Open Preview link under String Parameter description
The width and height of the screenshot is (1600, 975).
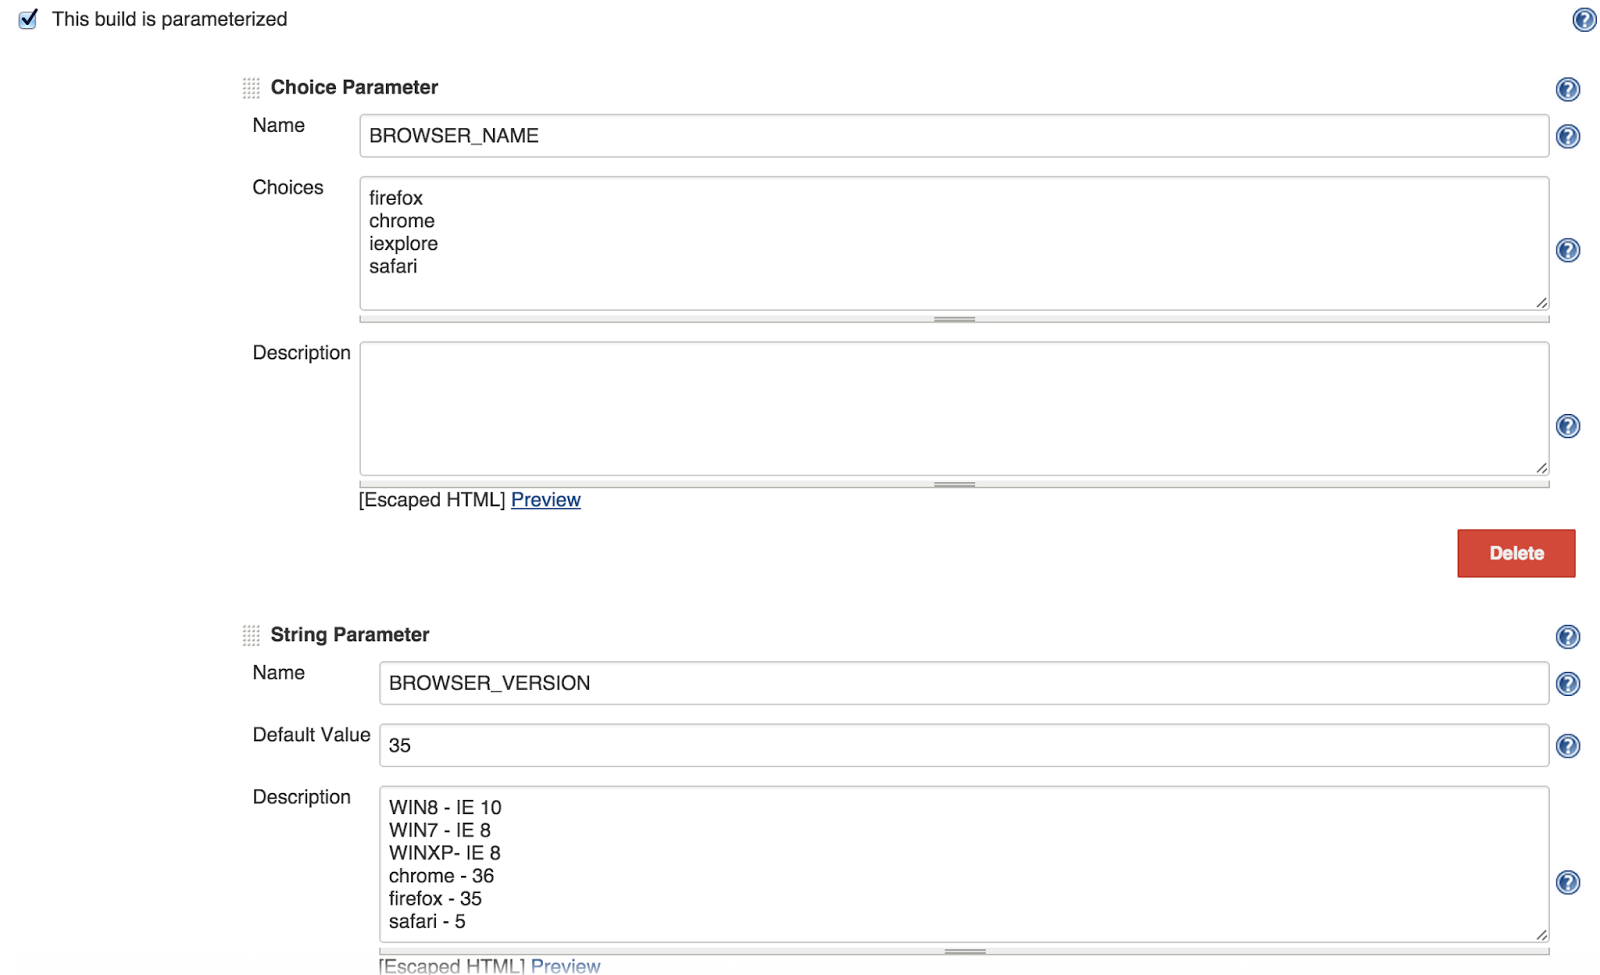click(565, 966)
